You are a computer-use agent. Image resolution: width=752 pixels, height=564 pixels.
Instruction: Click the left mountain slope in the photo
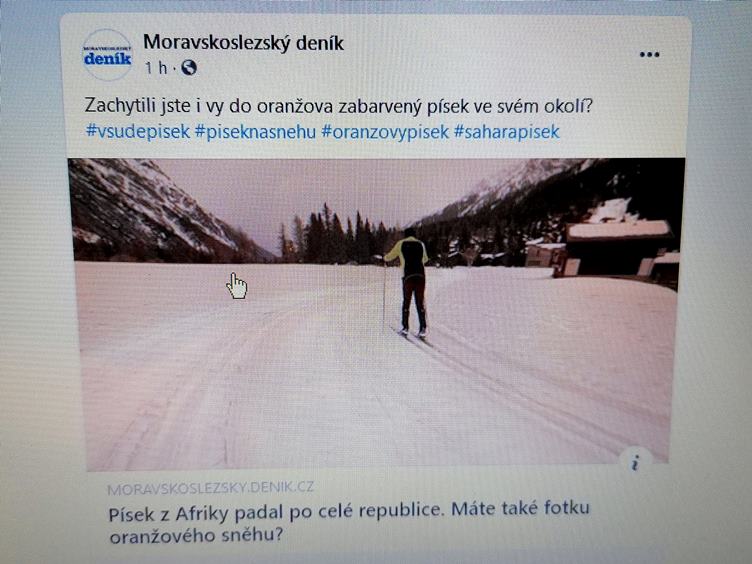(x=153, y=211)
